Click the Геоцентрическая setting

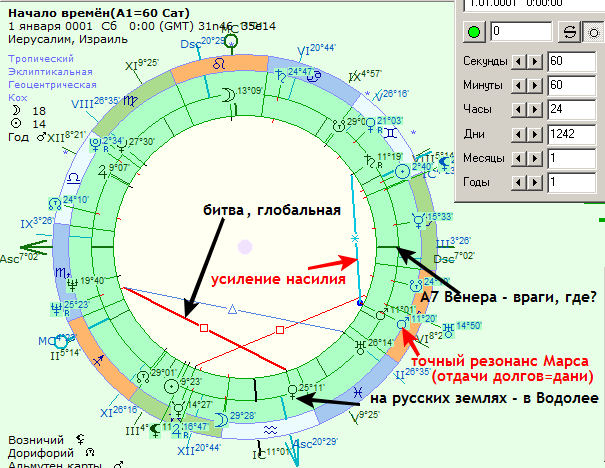[52, 85]
